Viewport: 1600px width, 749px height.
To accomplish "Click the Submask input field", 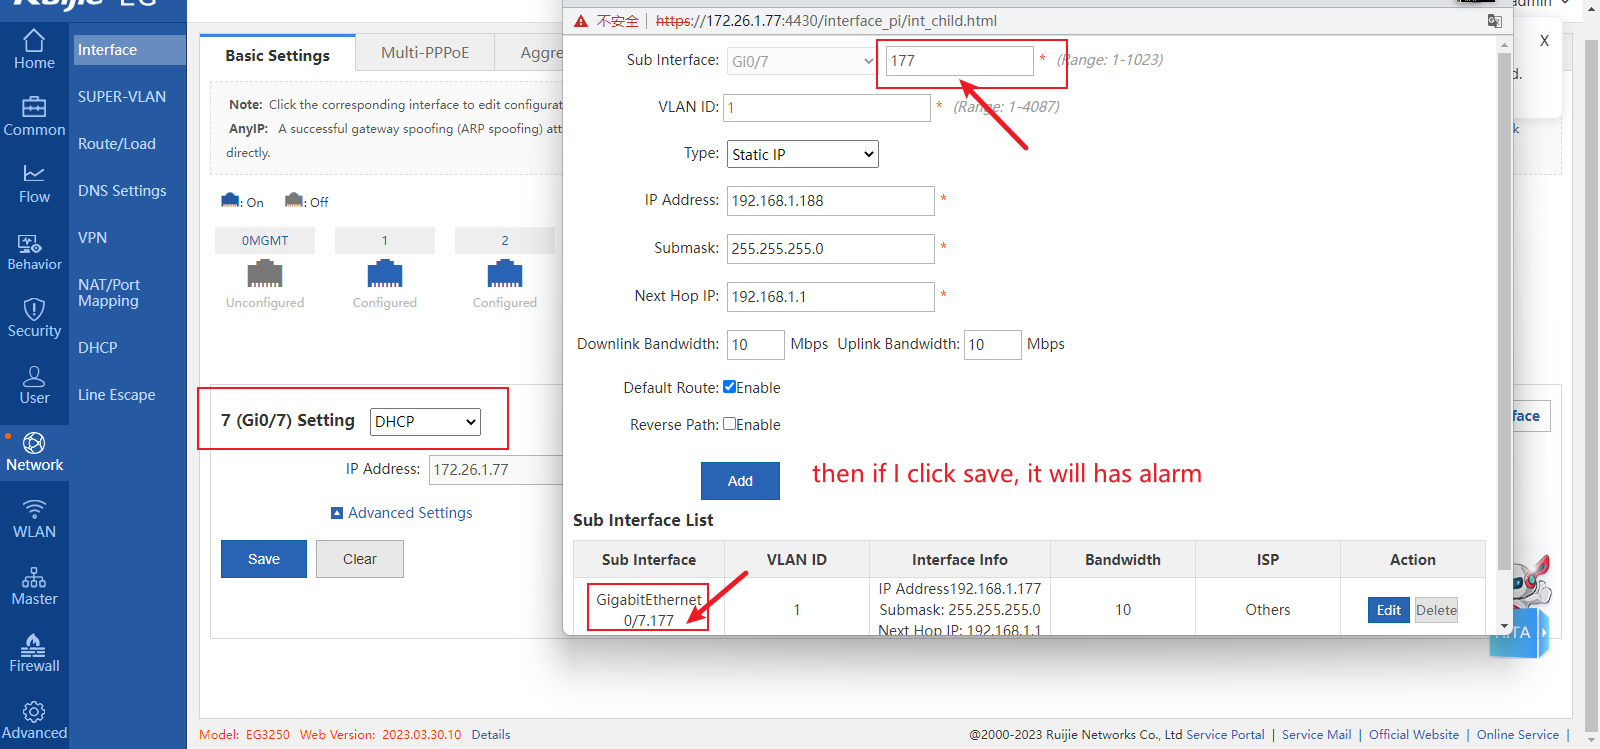I will pos(831,249).
